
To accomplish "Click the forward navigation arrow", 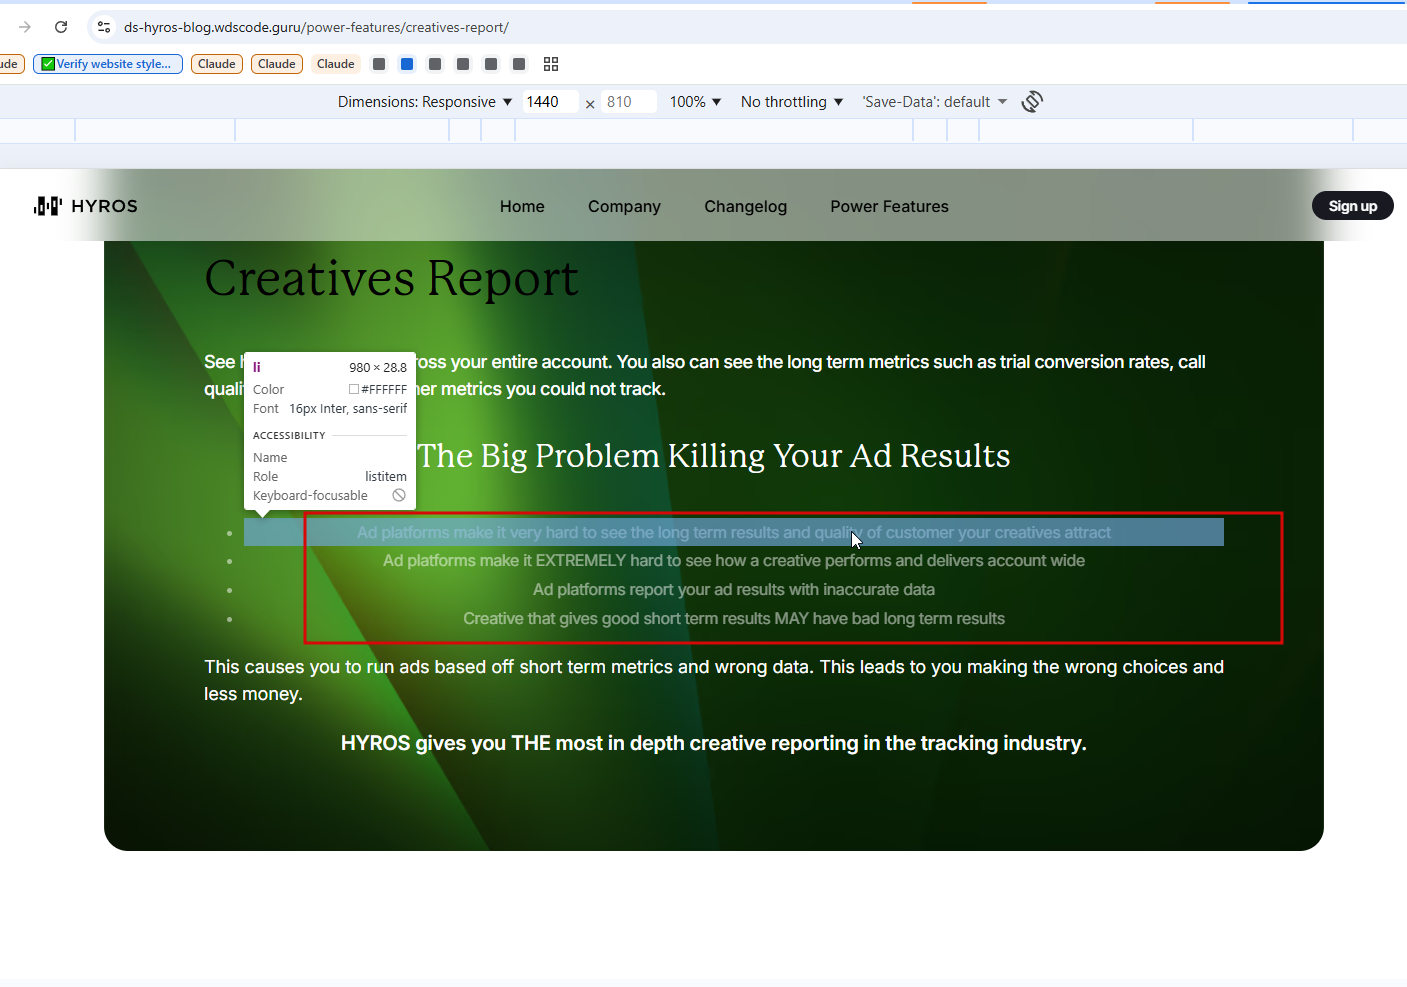I will (25, 27).
